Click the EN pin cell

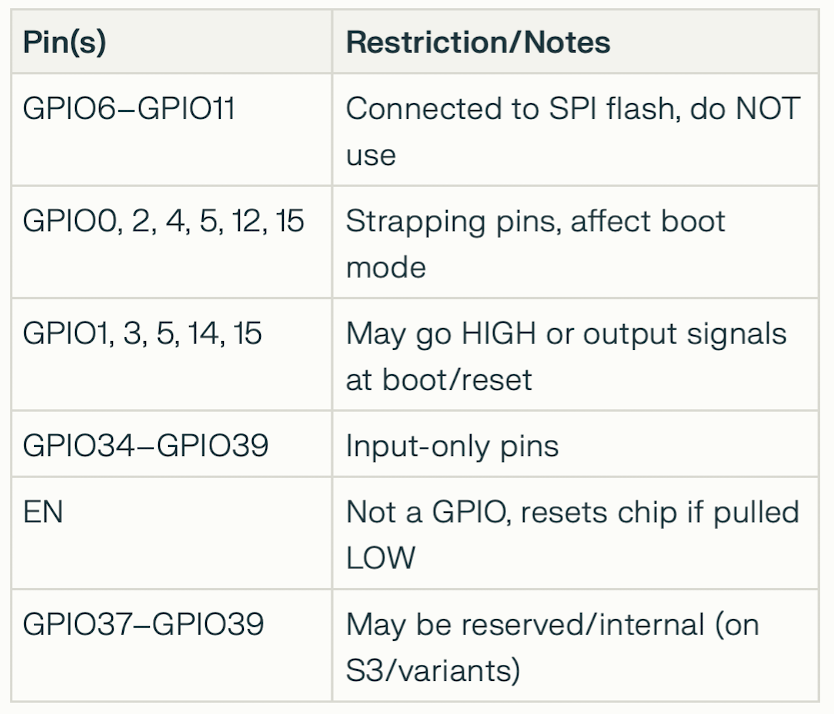pyautogui.click(x=42, y=512)
